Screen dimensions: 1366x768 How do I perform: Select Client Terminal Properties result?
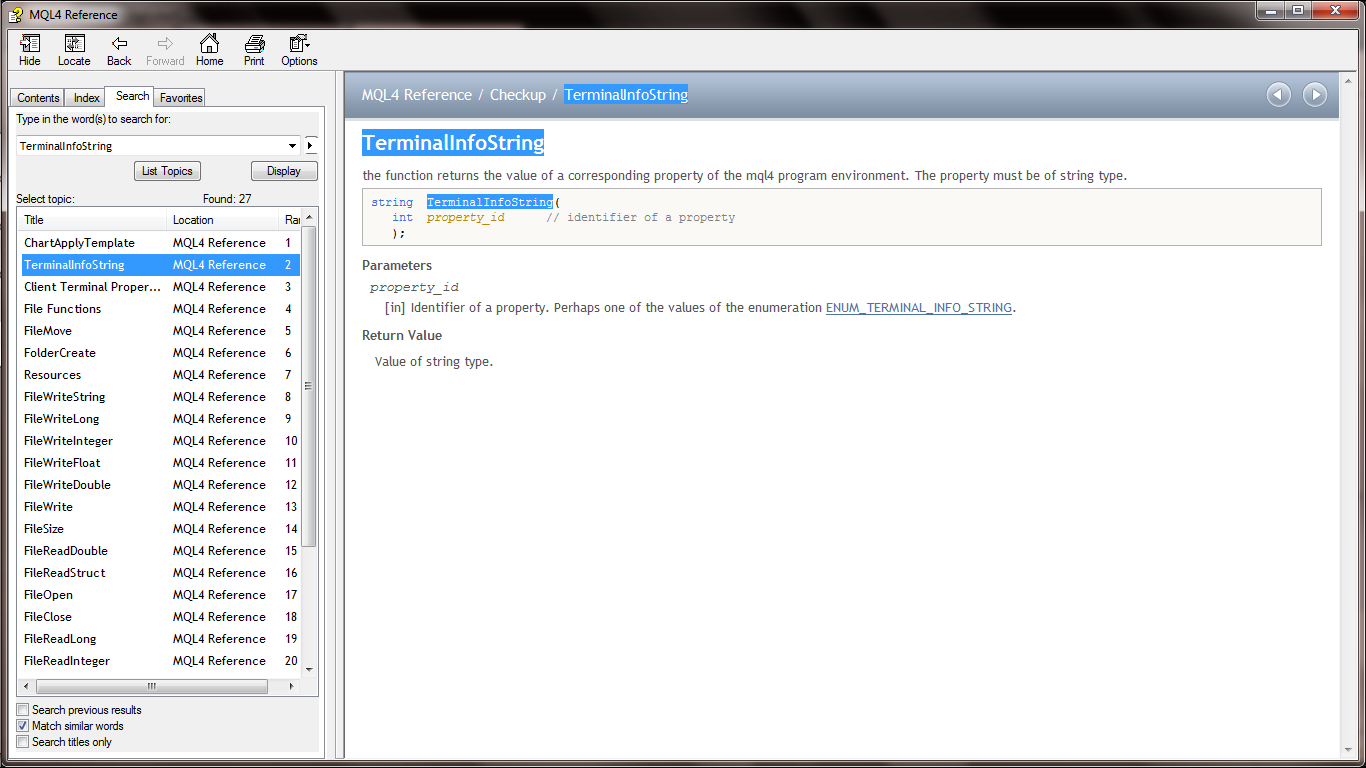point(160,287)
